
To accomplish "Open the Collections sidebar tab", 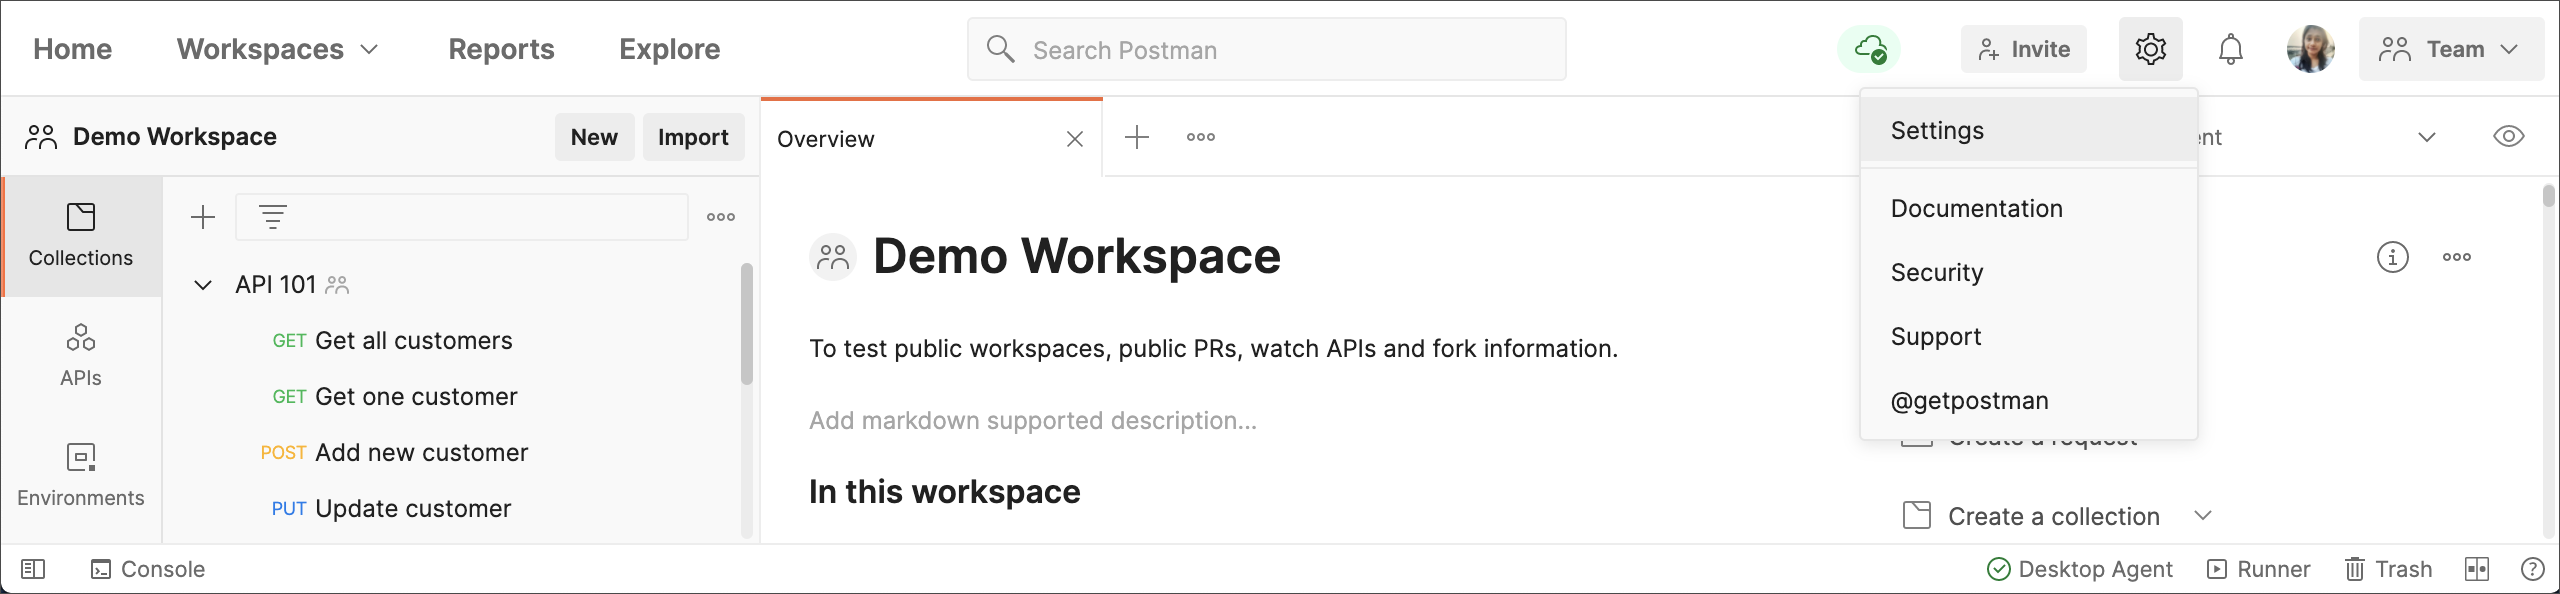I will pyautogui.click(x=81, y=236).
